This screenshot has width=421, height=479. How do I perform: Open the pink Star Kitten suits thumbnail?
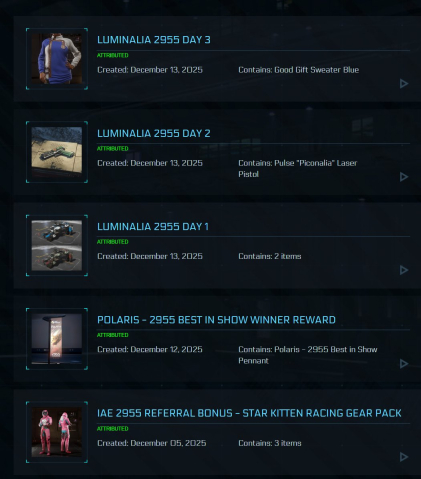pos(57,432)
